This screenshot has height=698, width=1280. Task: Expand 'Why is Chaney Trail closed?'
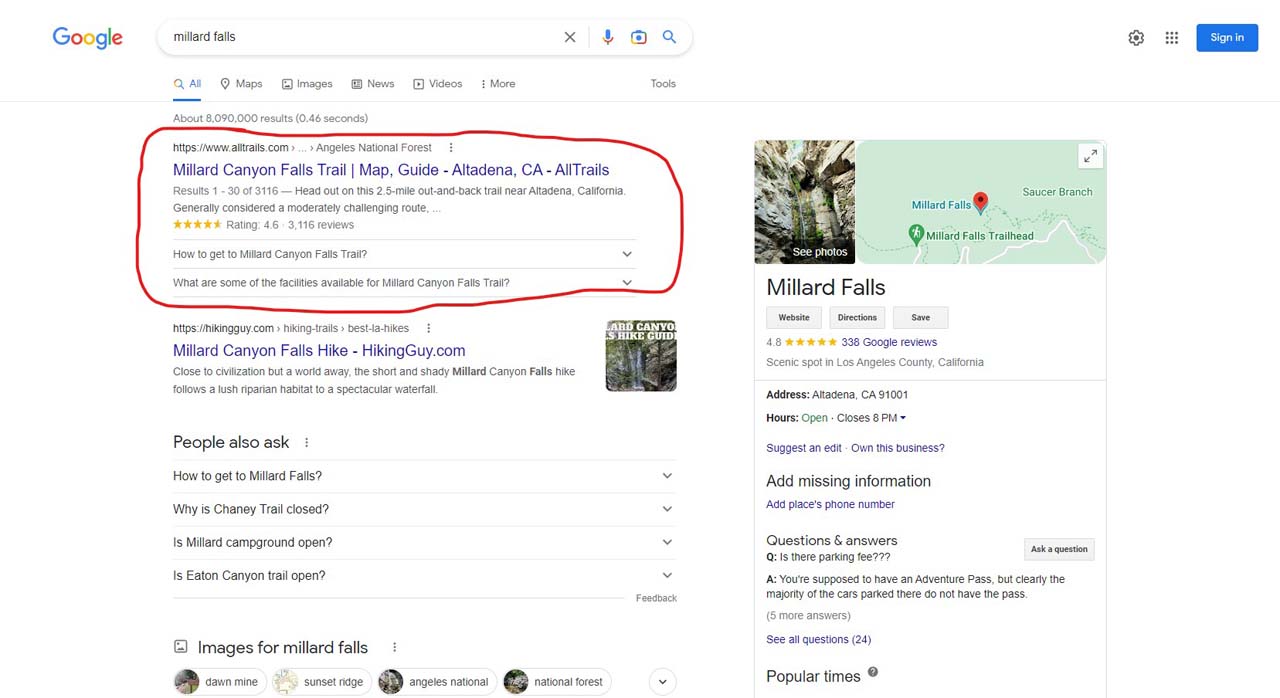point(424,509)
